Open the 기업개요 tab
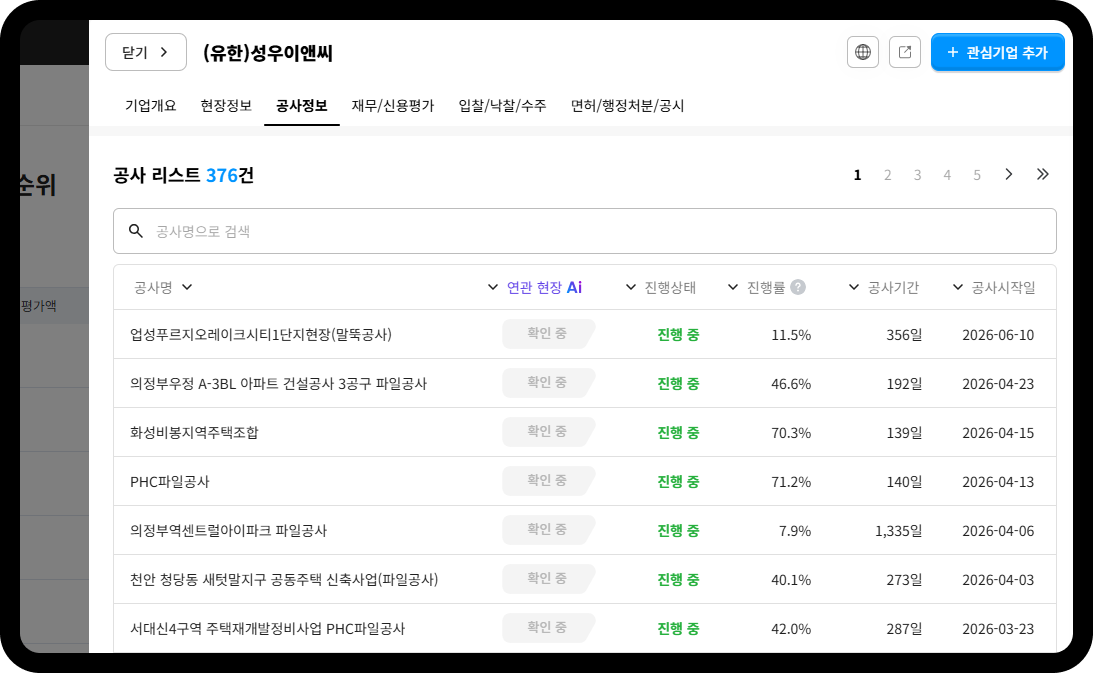 [151, 105]
